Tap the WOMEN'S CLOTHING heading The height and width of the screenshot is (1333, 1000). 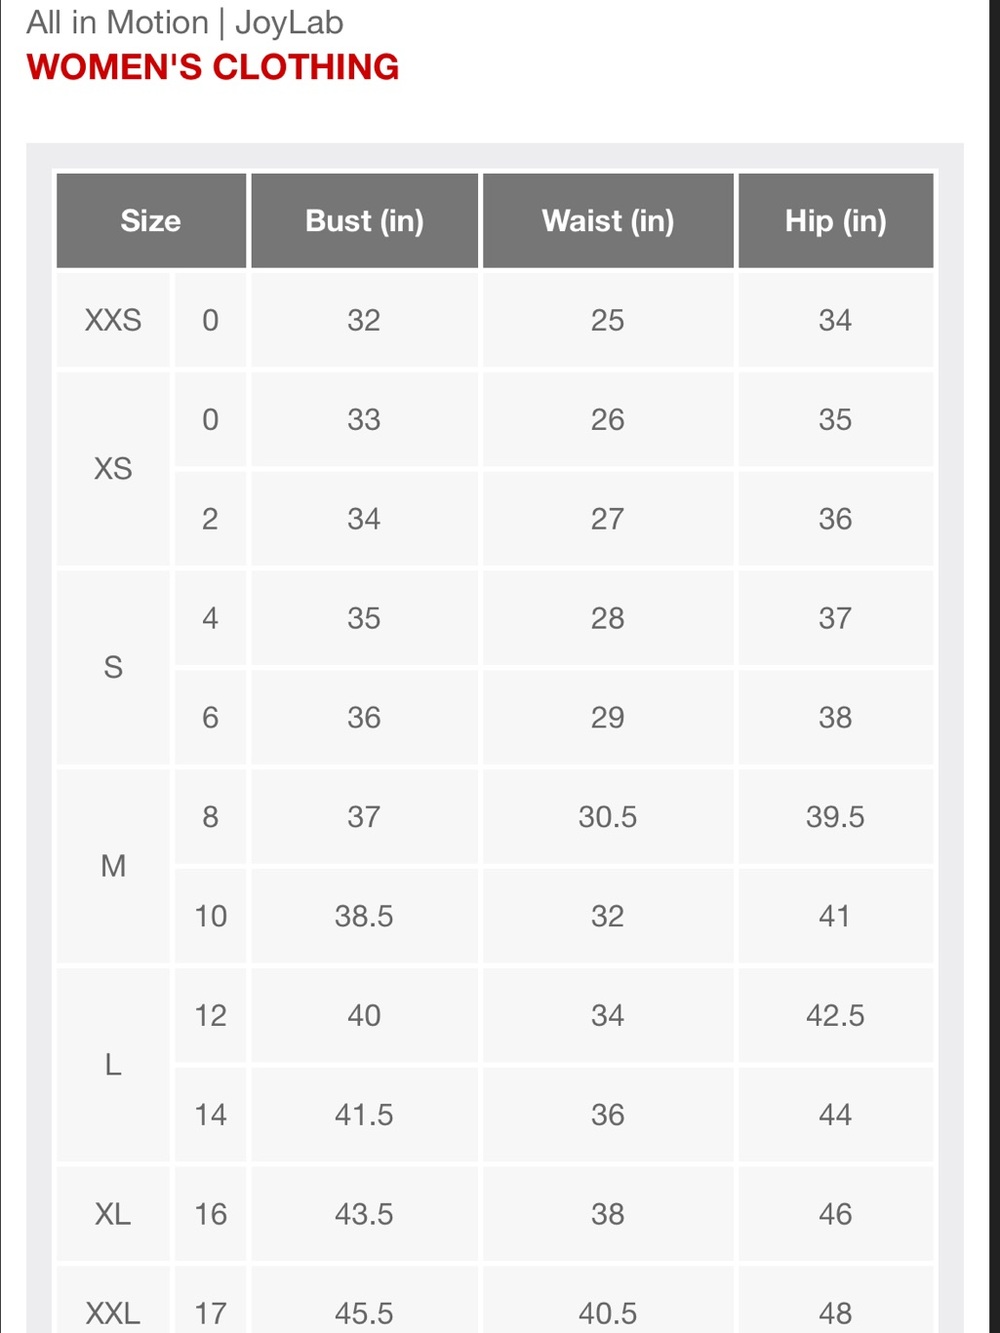point(213,67)
